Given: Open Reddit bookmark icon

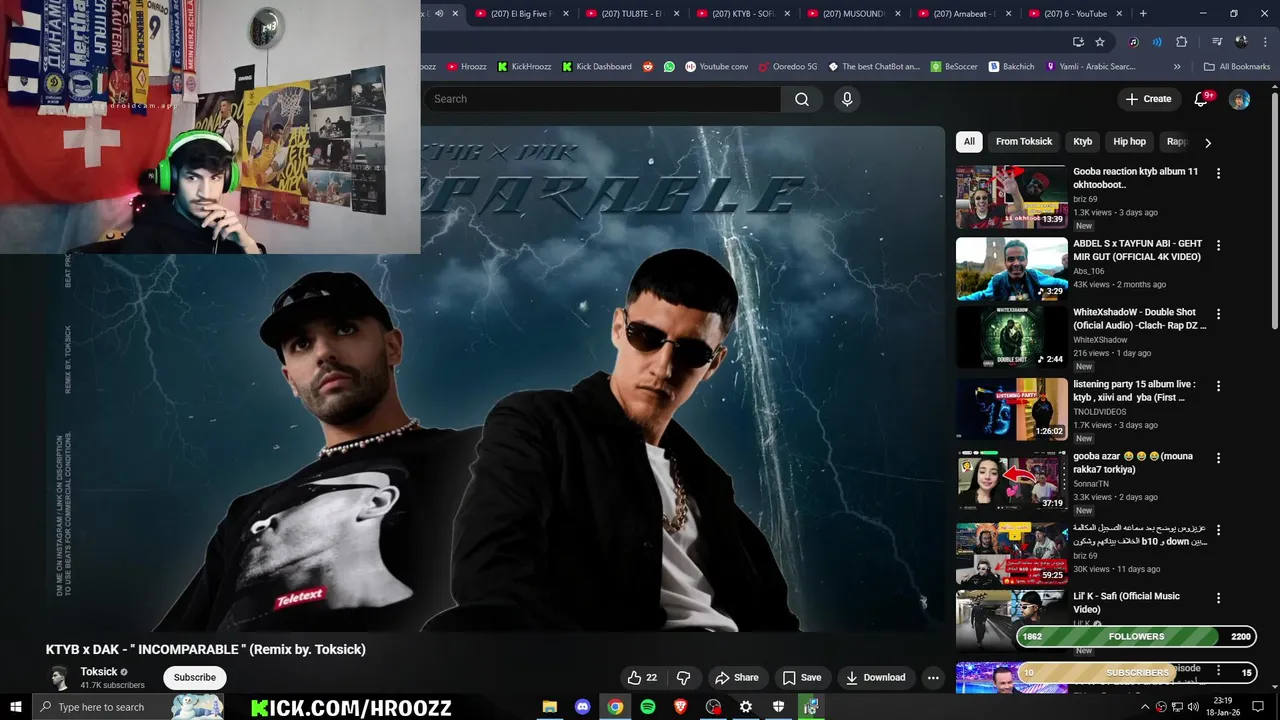Looking at the screenshot, I should [x=648, y=67].
